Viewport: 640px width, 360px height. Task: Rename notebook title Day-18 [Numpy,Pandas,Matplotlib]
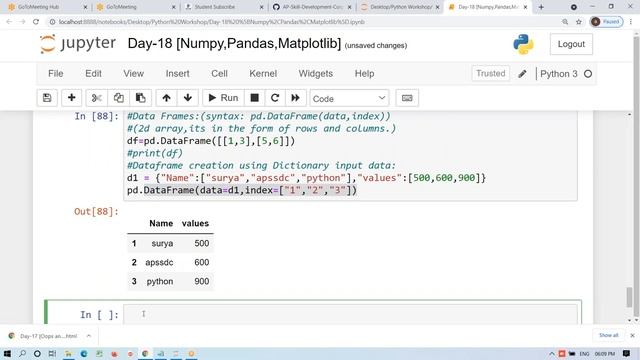(x=234, y=43)
